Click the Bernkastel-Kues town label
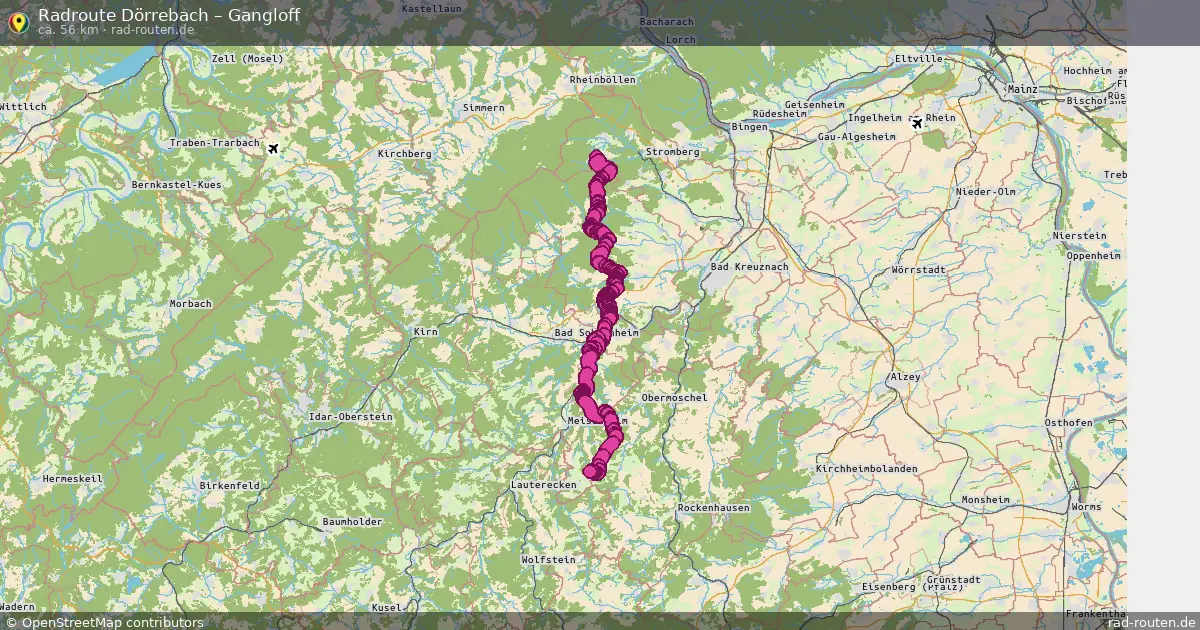Viewport: 1200px width, 630px height. (x=177, y=185)
